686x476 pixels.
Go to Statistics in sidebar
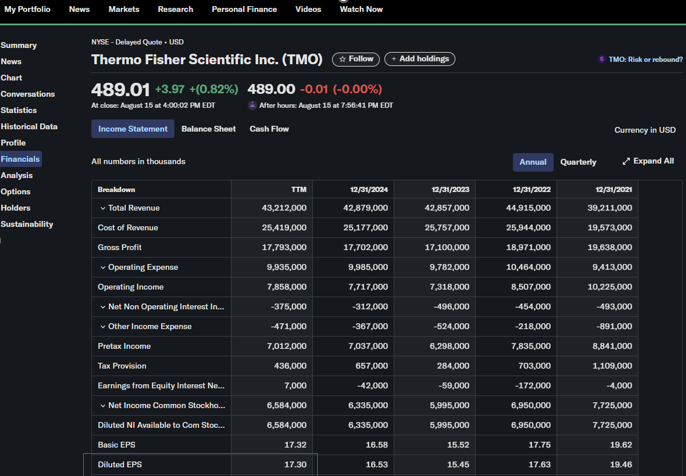(18, 110)
